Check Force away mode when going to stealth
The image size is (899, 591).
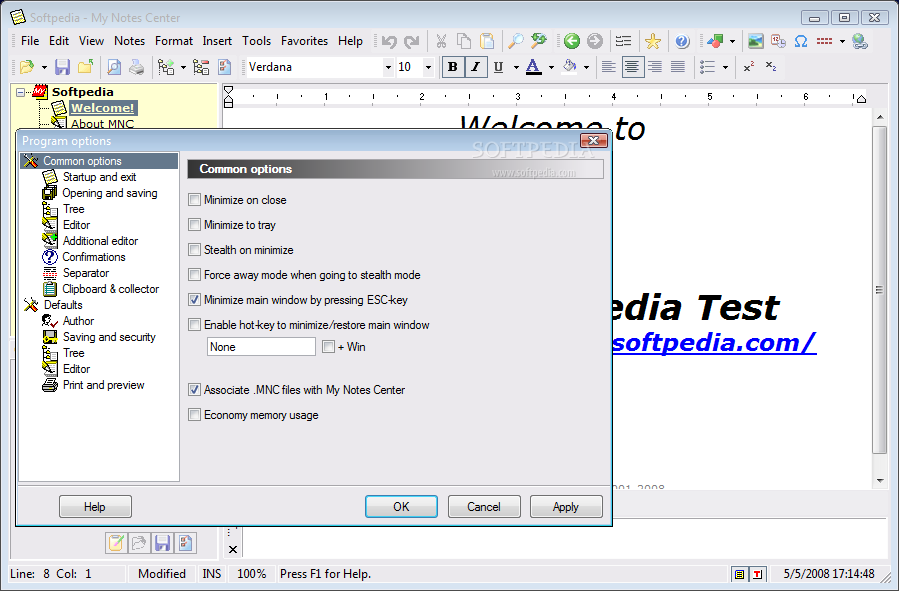point(194,275)
